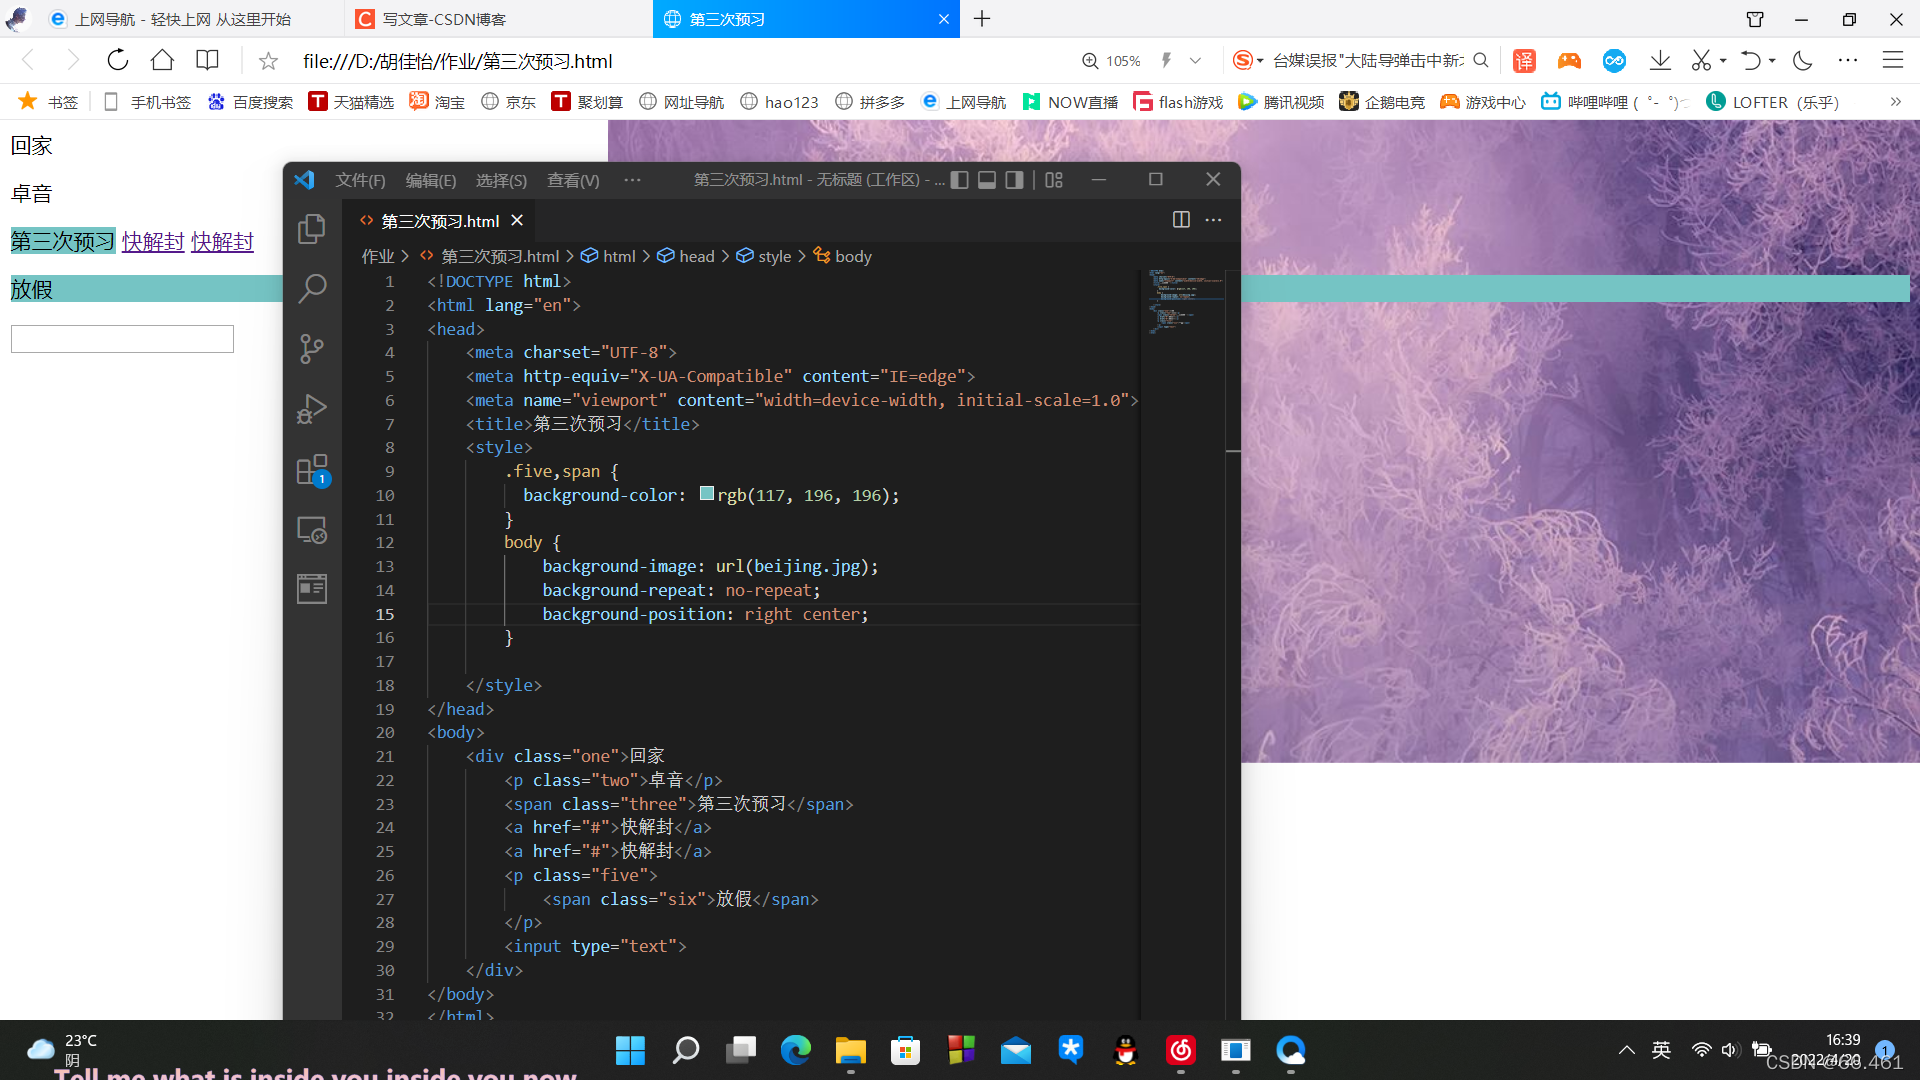Open the scissors screenshot tool

coord(1701,61)
